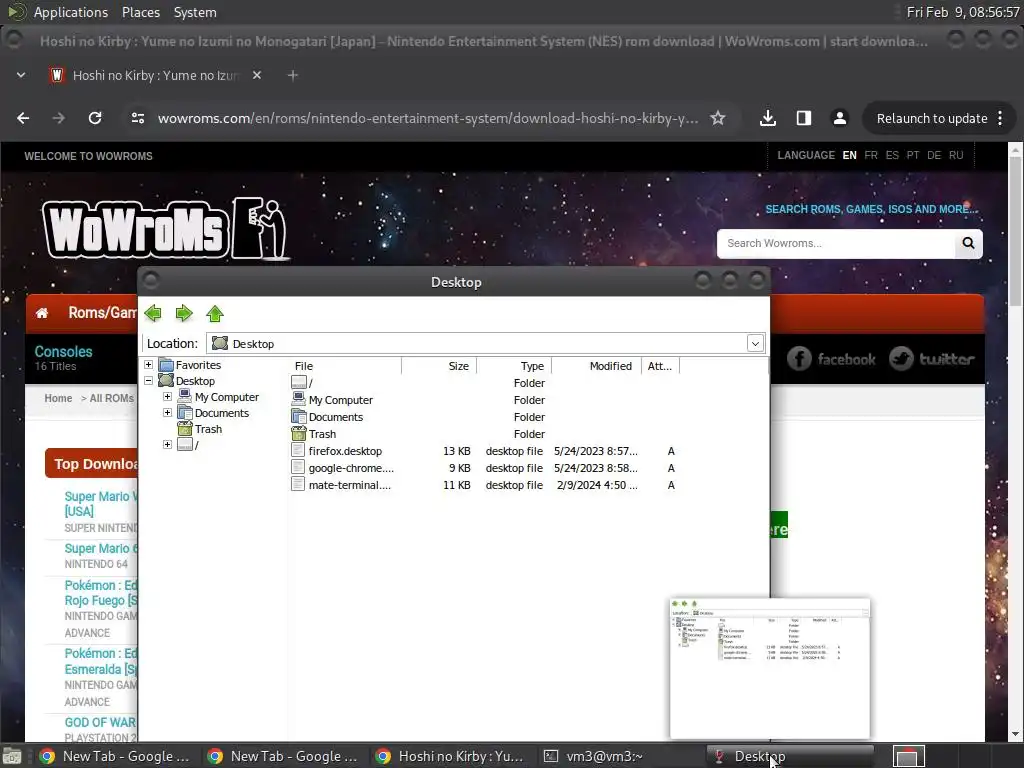Open Chrome downloads icon
Screen dimensions: 1024x768
[x=768, y=118]
